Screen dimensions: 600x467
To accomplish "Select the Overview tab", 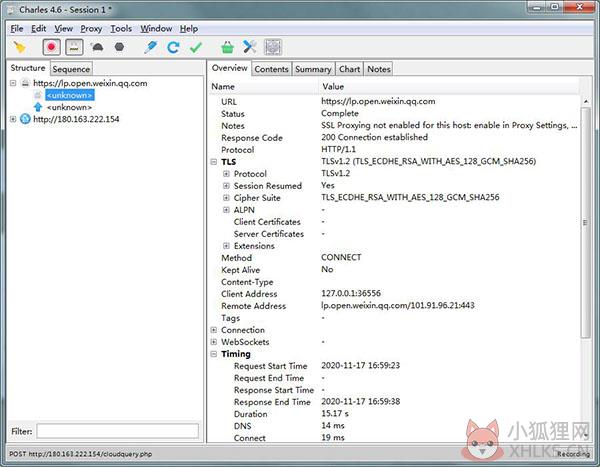I will pos(230,68).
